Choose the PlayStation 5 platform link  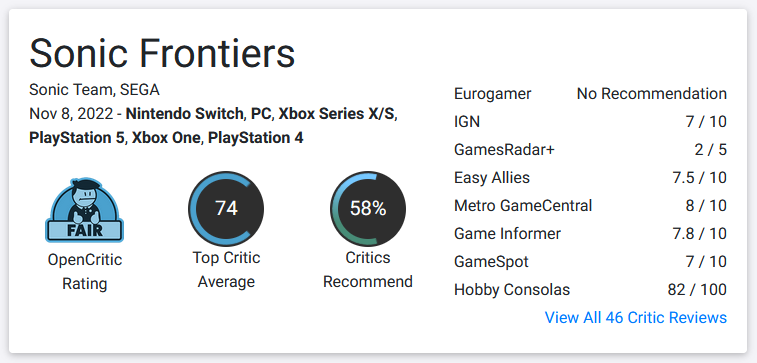tap(77, 138)
